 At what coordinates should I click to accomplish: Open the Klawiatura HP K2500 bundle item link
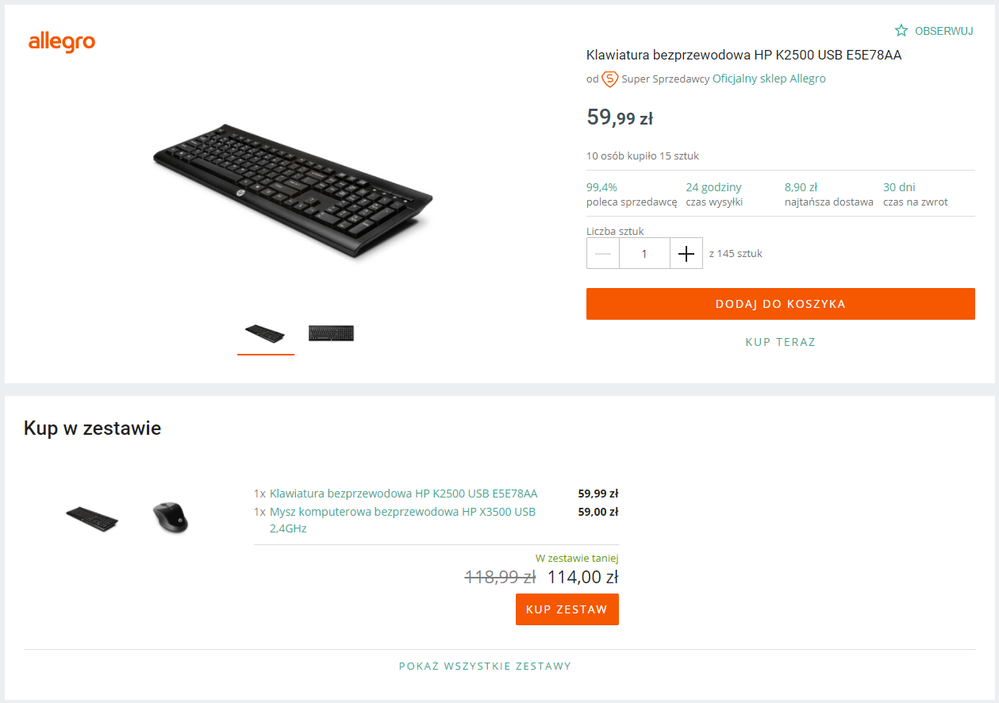point(403,493)
